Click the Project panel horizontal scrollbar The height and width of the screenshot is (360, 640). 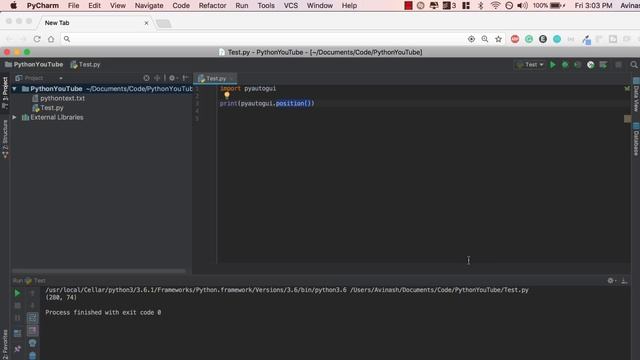click(x=98, y=271)
